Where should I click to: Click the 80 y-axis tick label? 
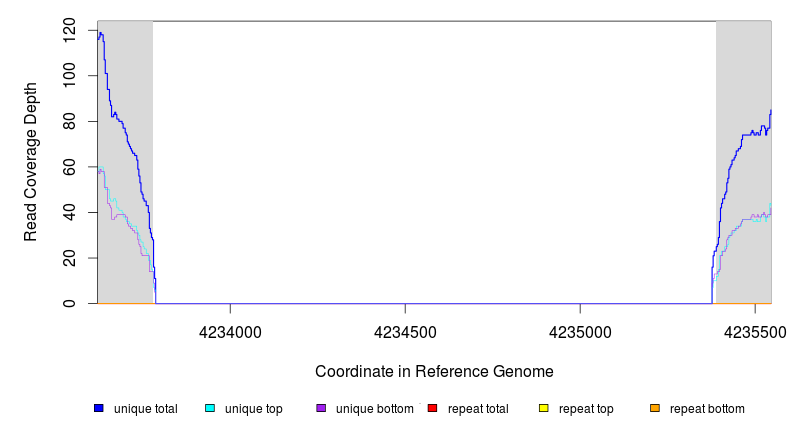coord(69,121)
